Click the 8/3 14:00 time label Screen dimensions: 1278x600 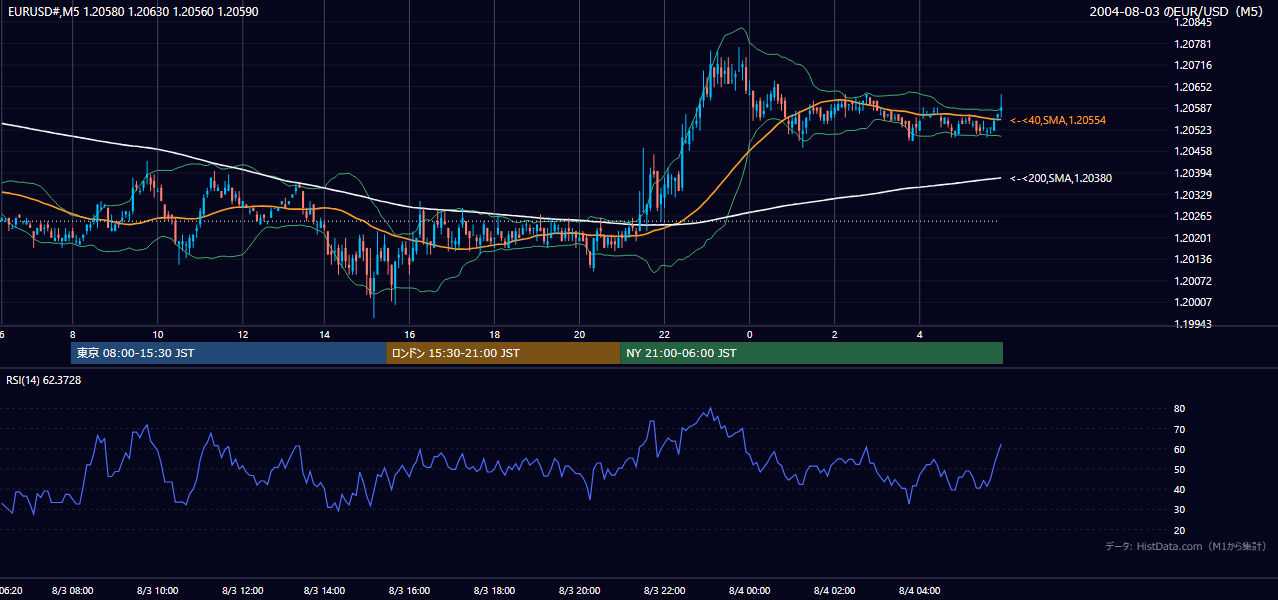point(326,591)
